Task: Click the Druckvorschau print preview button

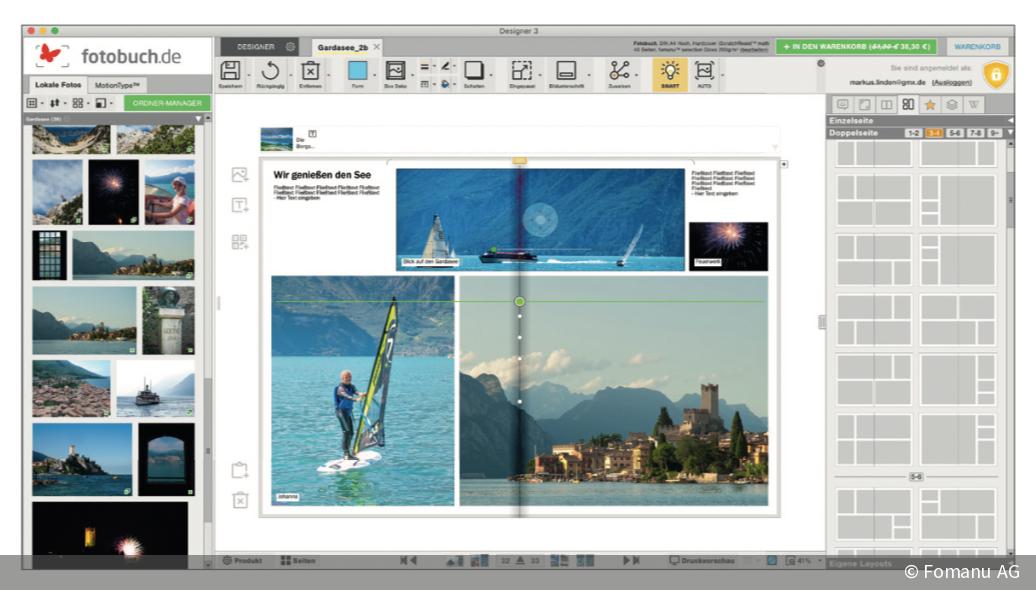Action: [702, 560]
